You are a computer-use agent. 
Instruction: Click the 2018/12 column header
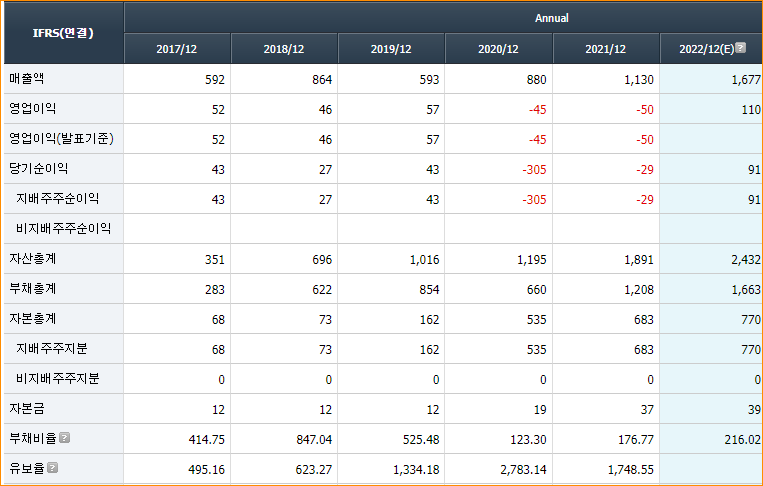coord(284,49)
